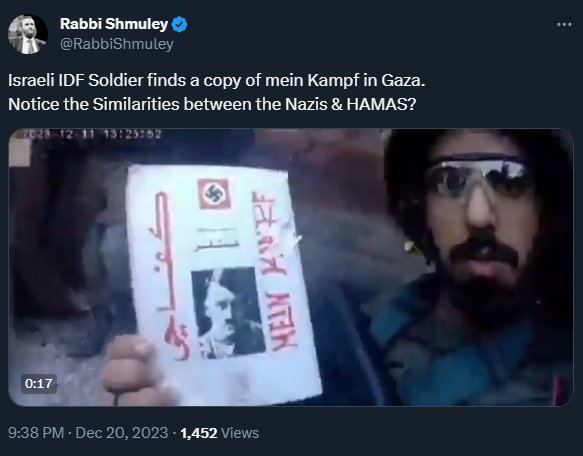Viewport: 583px width, 456px height.
Task: Open the Rabbi Shmuley display name link
Action: [114, 24]
